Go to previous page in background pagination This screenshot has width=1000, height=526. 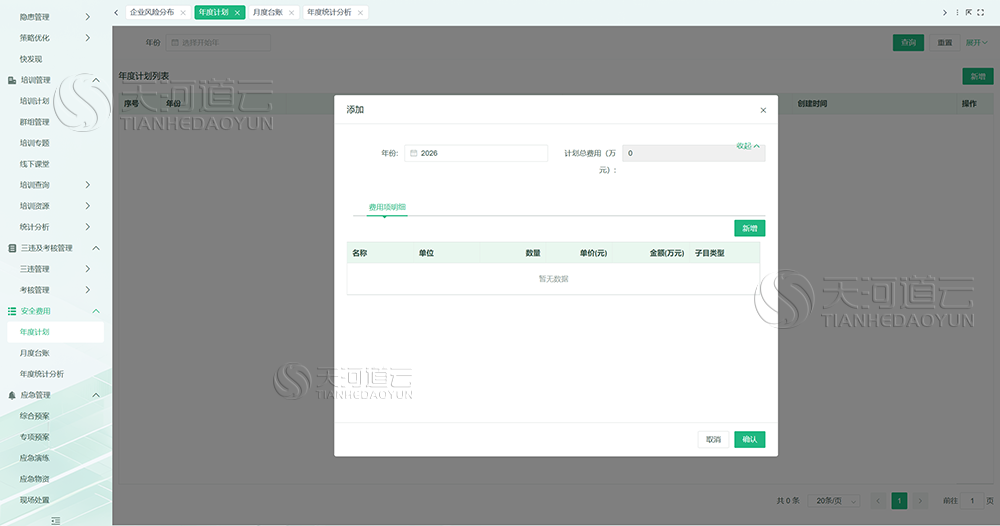click(878, 500)
